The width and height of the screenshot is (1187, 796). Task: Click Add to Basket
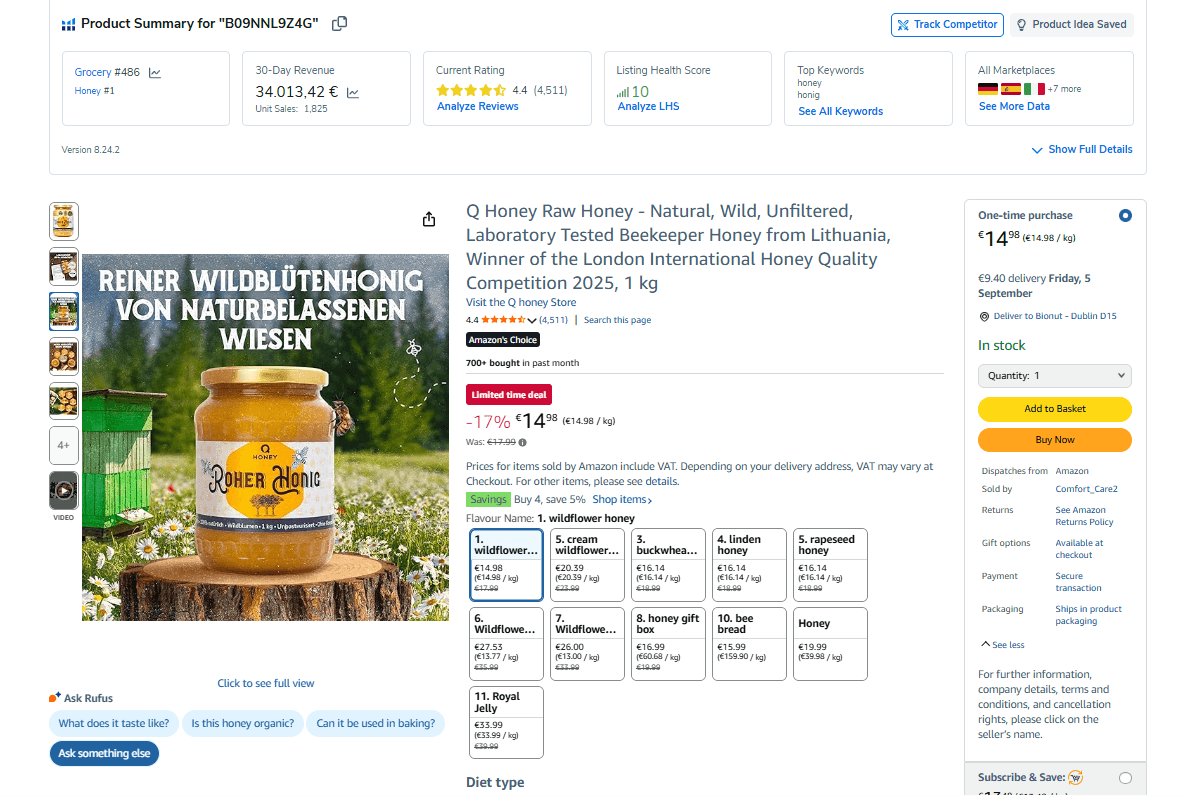point(1055,409)
